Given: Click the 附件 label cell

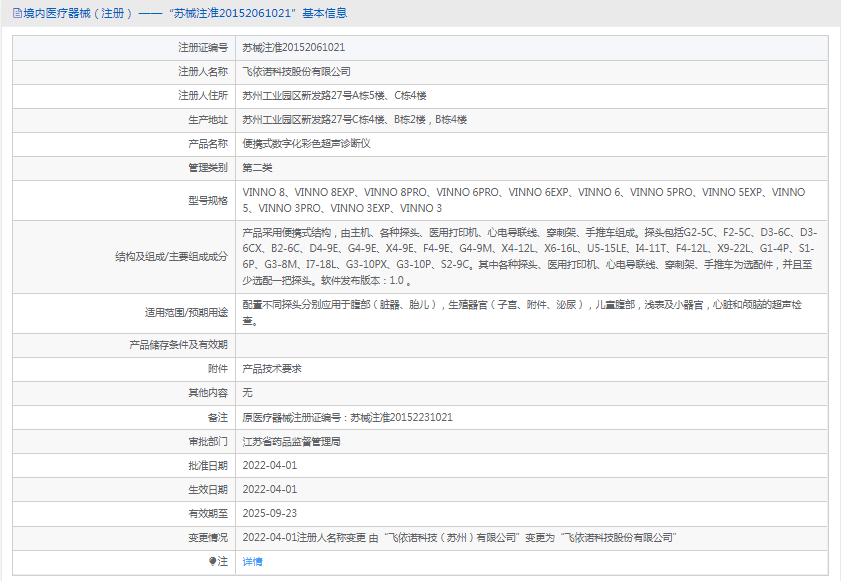Looking at the screenshot, I should [x=124, y=369].
